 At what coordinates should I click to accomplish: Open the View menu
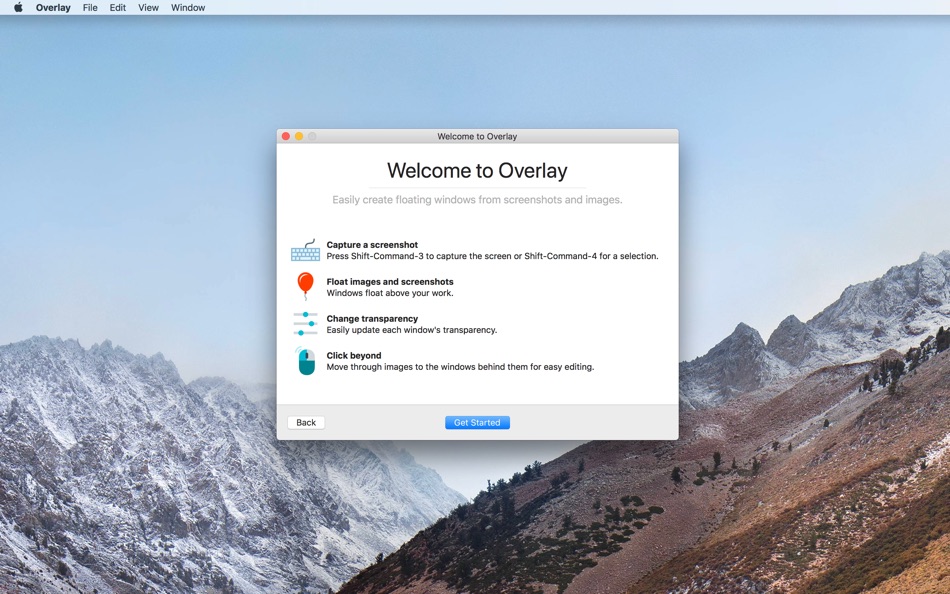(148, 7)
